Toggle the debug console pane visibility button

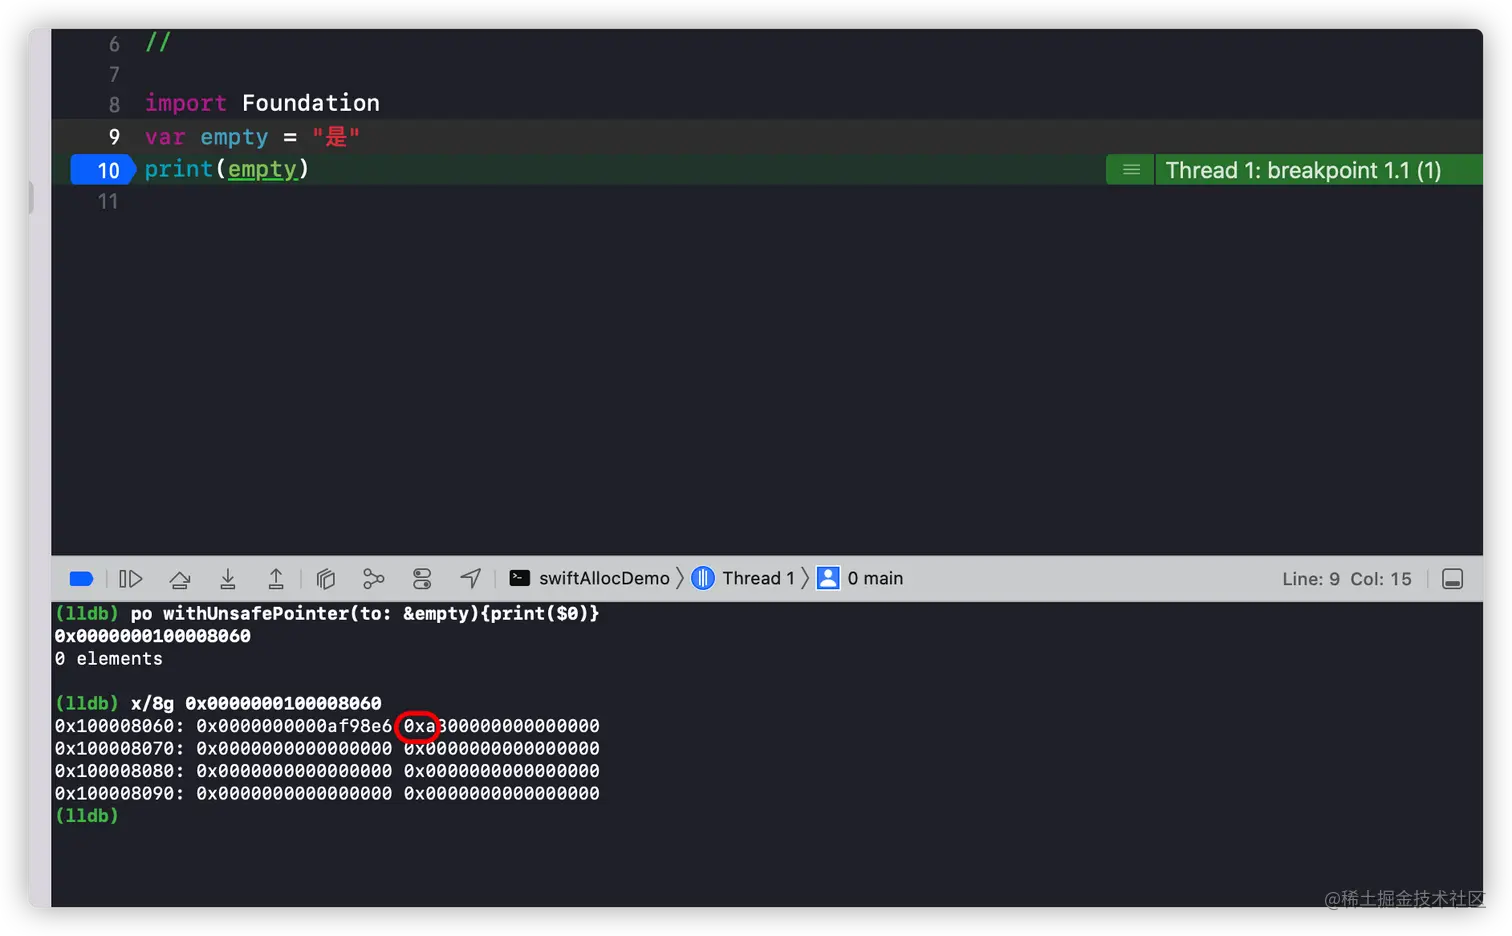point(1453,579)
